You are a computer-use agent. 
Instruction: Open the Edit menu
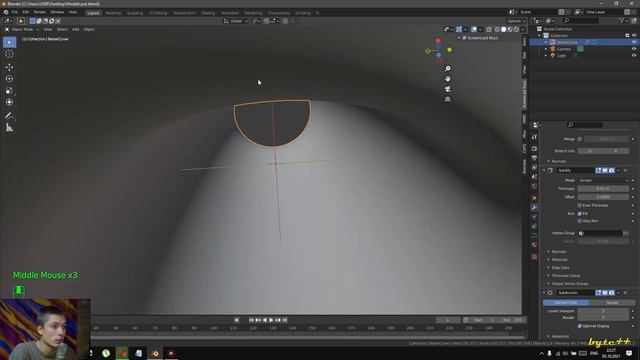pos(26,12)
